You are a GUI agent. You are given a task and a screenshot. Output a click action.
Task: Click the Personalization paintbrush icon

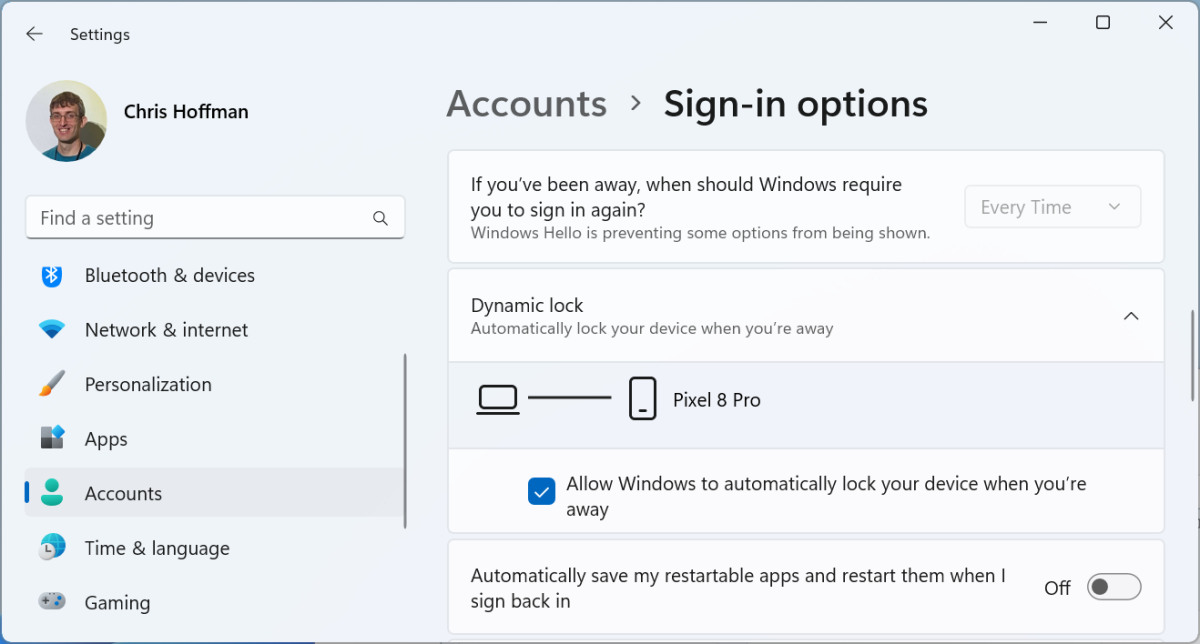tap(52, 385)
